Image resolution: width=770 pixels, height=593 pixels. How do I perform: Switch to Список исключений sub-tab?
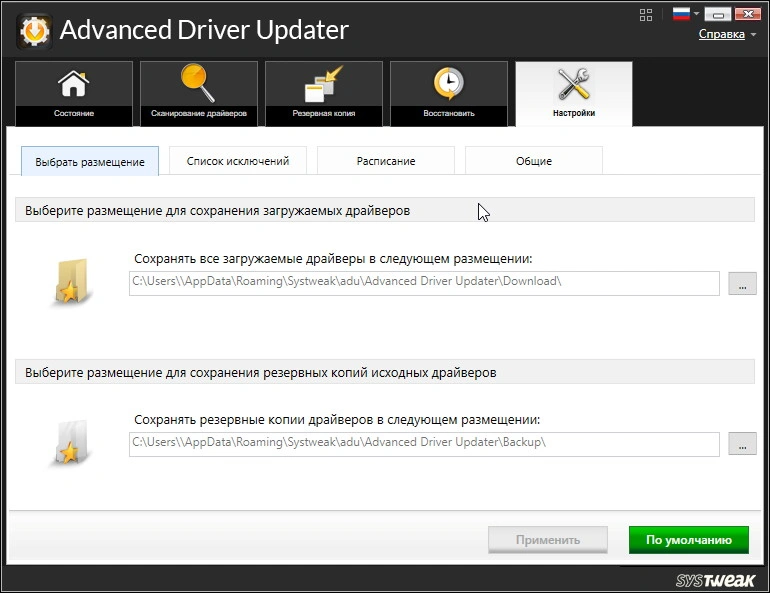238,161
